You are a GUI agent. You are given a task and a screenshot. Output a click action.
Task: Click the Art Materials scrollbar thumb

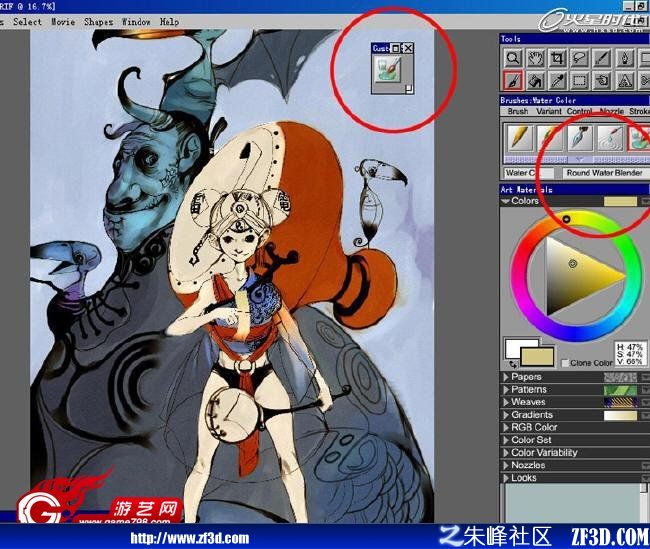tap(644, 488)
